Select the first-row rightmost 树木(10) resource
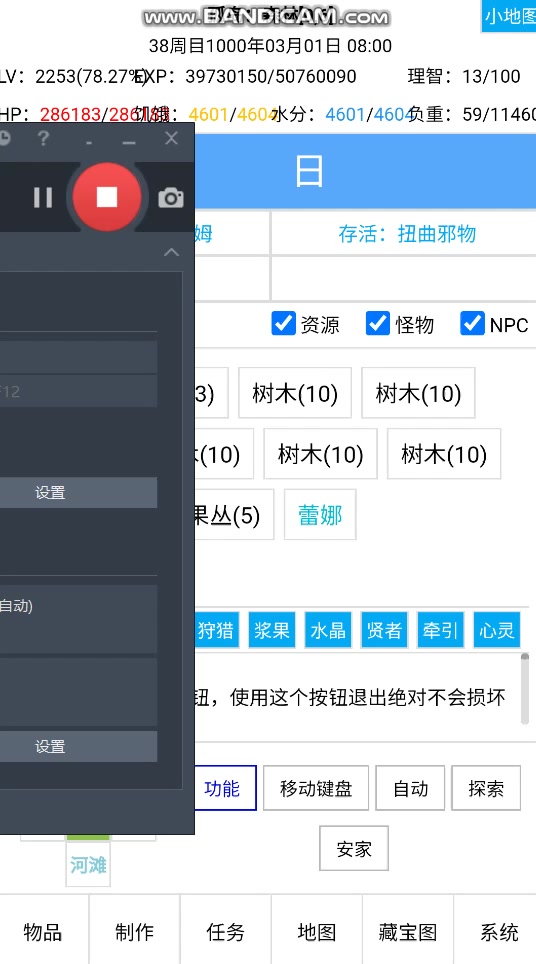Screen dimensions: 536x964 click(x=418, y=393)
